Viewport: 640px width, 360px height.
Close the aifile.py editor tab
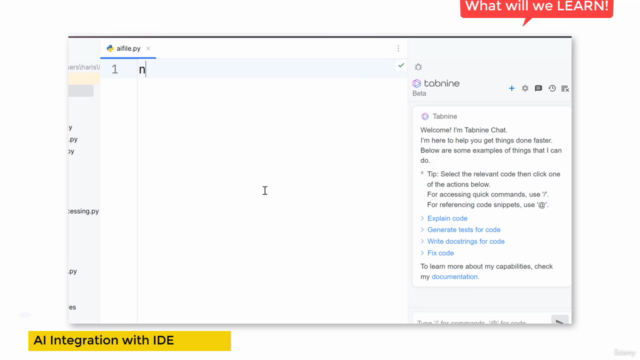[x=148, y=48]
